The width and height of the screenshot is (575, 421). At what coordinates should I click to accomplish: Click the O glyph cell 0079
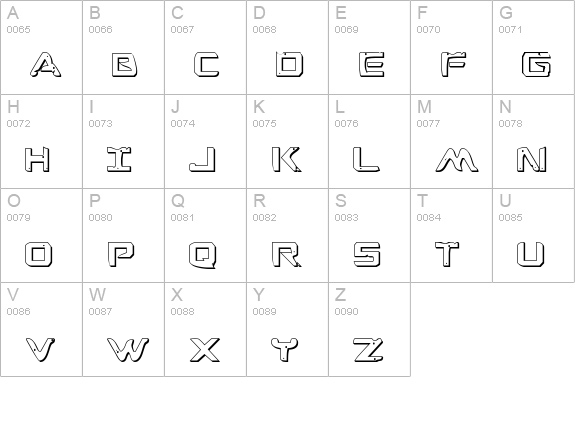tap(41, 235)
